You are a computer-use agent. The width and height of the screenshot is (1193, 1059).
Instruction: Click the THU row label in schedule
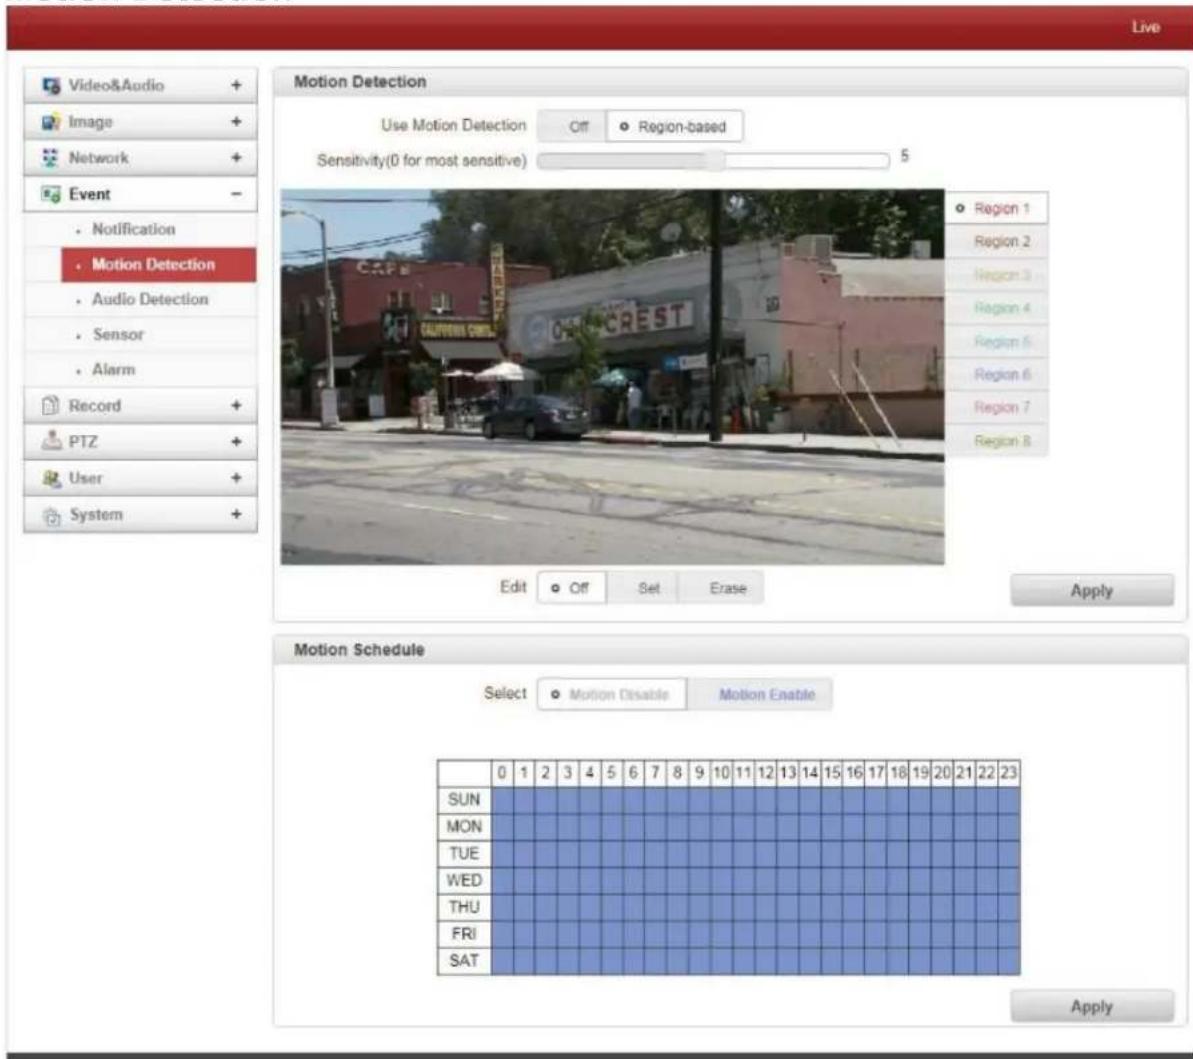coord(464,907)
